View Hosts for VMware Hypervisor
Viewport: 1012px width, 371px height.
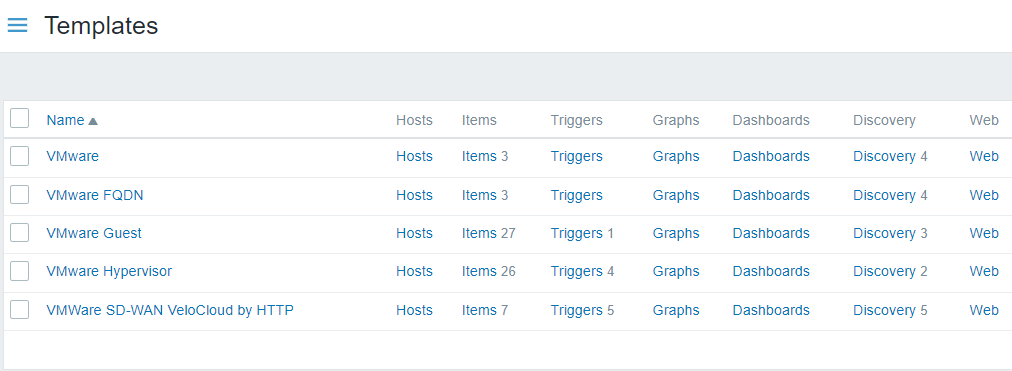coord(414,271)
